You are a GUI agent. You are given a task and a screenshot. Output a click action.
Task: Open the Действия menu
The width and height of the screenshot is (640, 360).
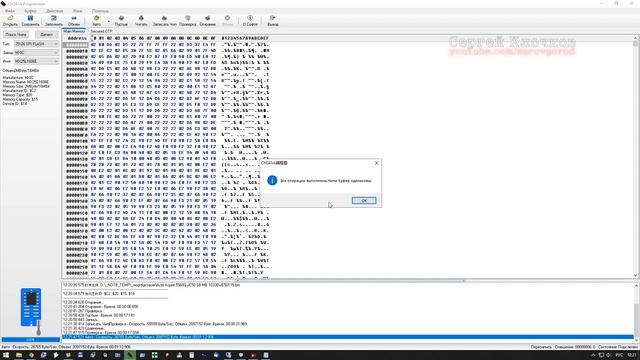coord(55,11)
